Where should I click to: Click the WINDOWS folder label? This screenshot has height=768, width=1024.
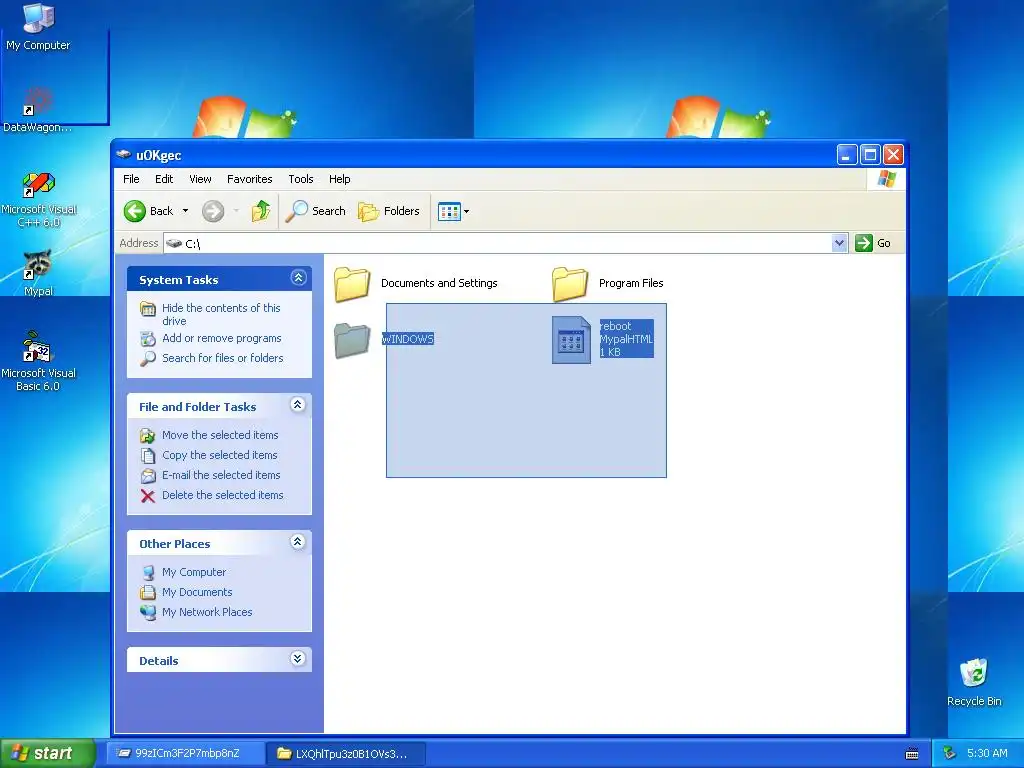point(408,339)
